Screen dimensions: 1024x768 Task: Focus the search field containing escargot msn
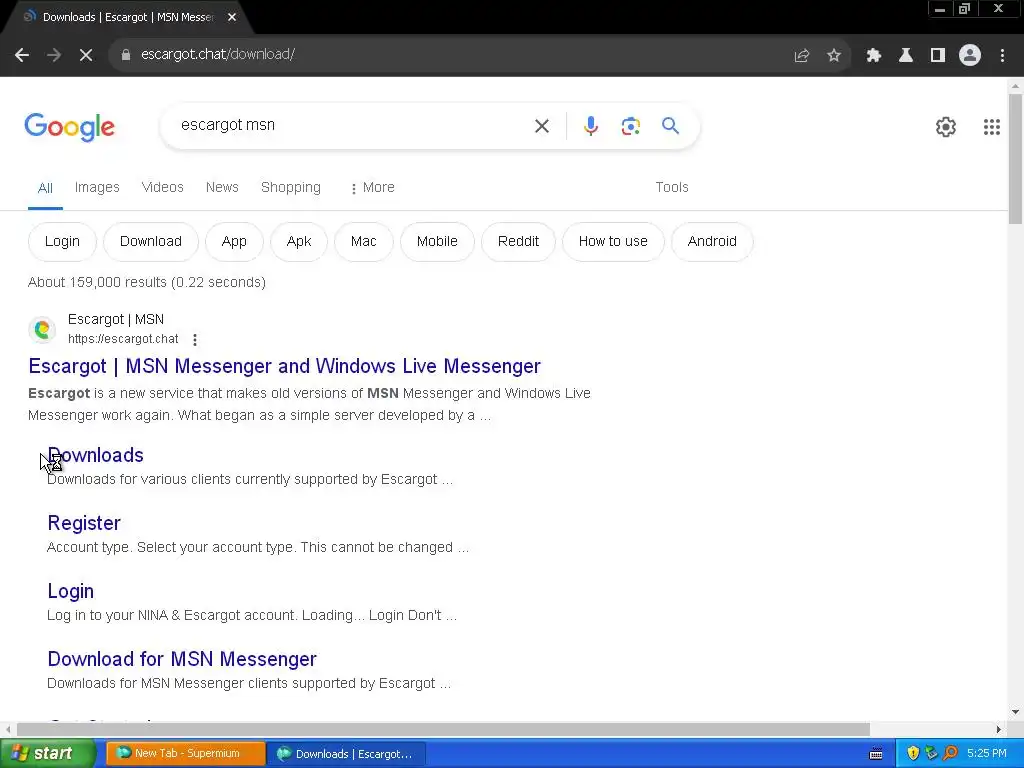pos(353,125)
